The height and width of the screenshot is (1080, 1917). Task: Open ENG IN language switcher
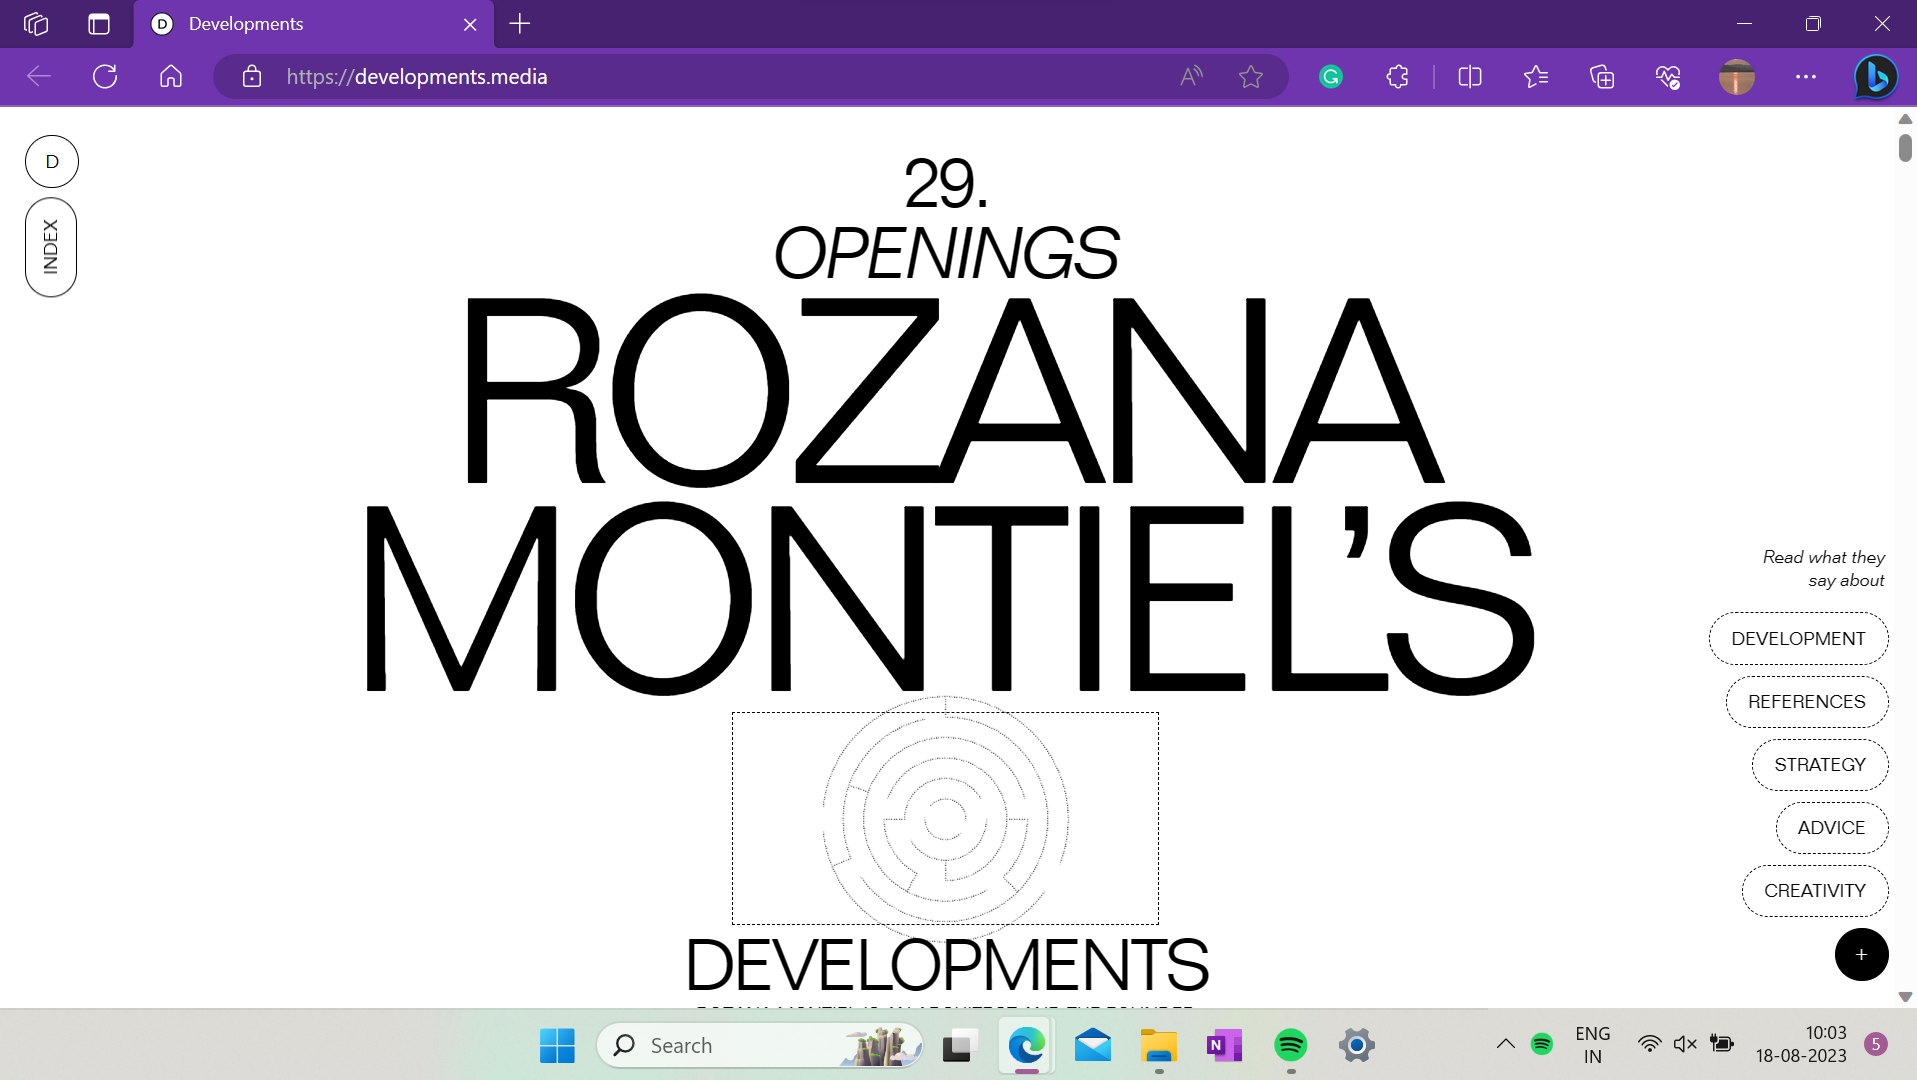(x=1592, y=1045)
